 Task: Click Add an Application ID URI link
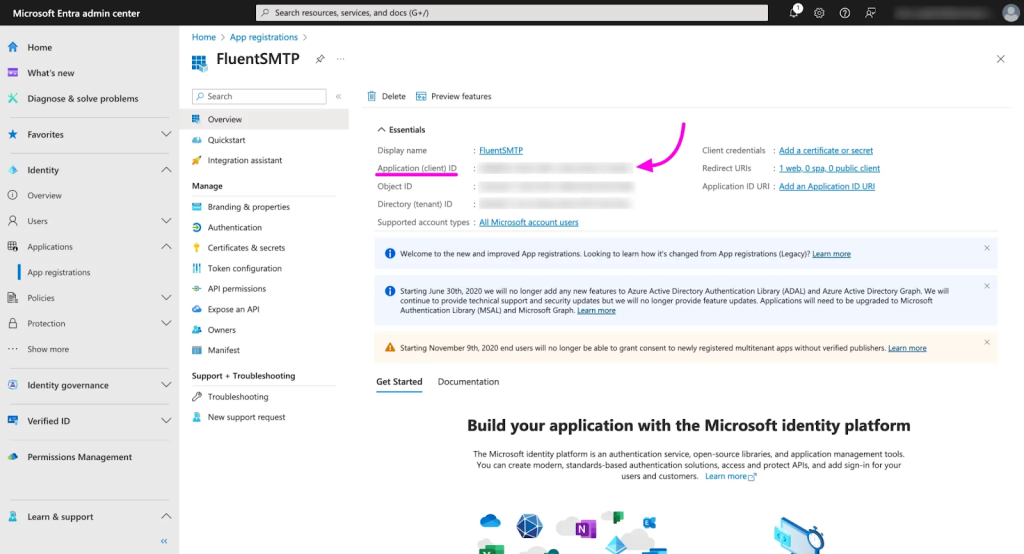[826, 187]
